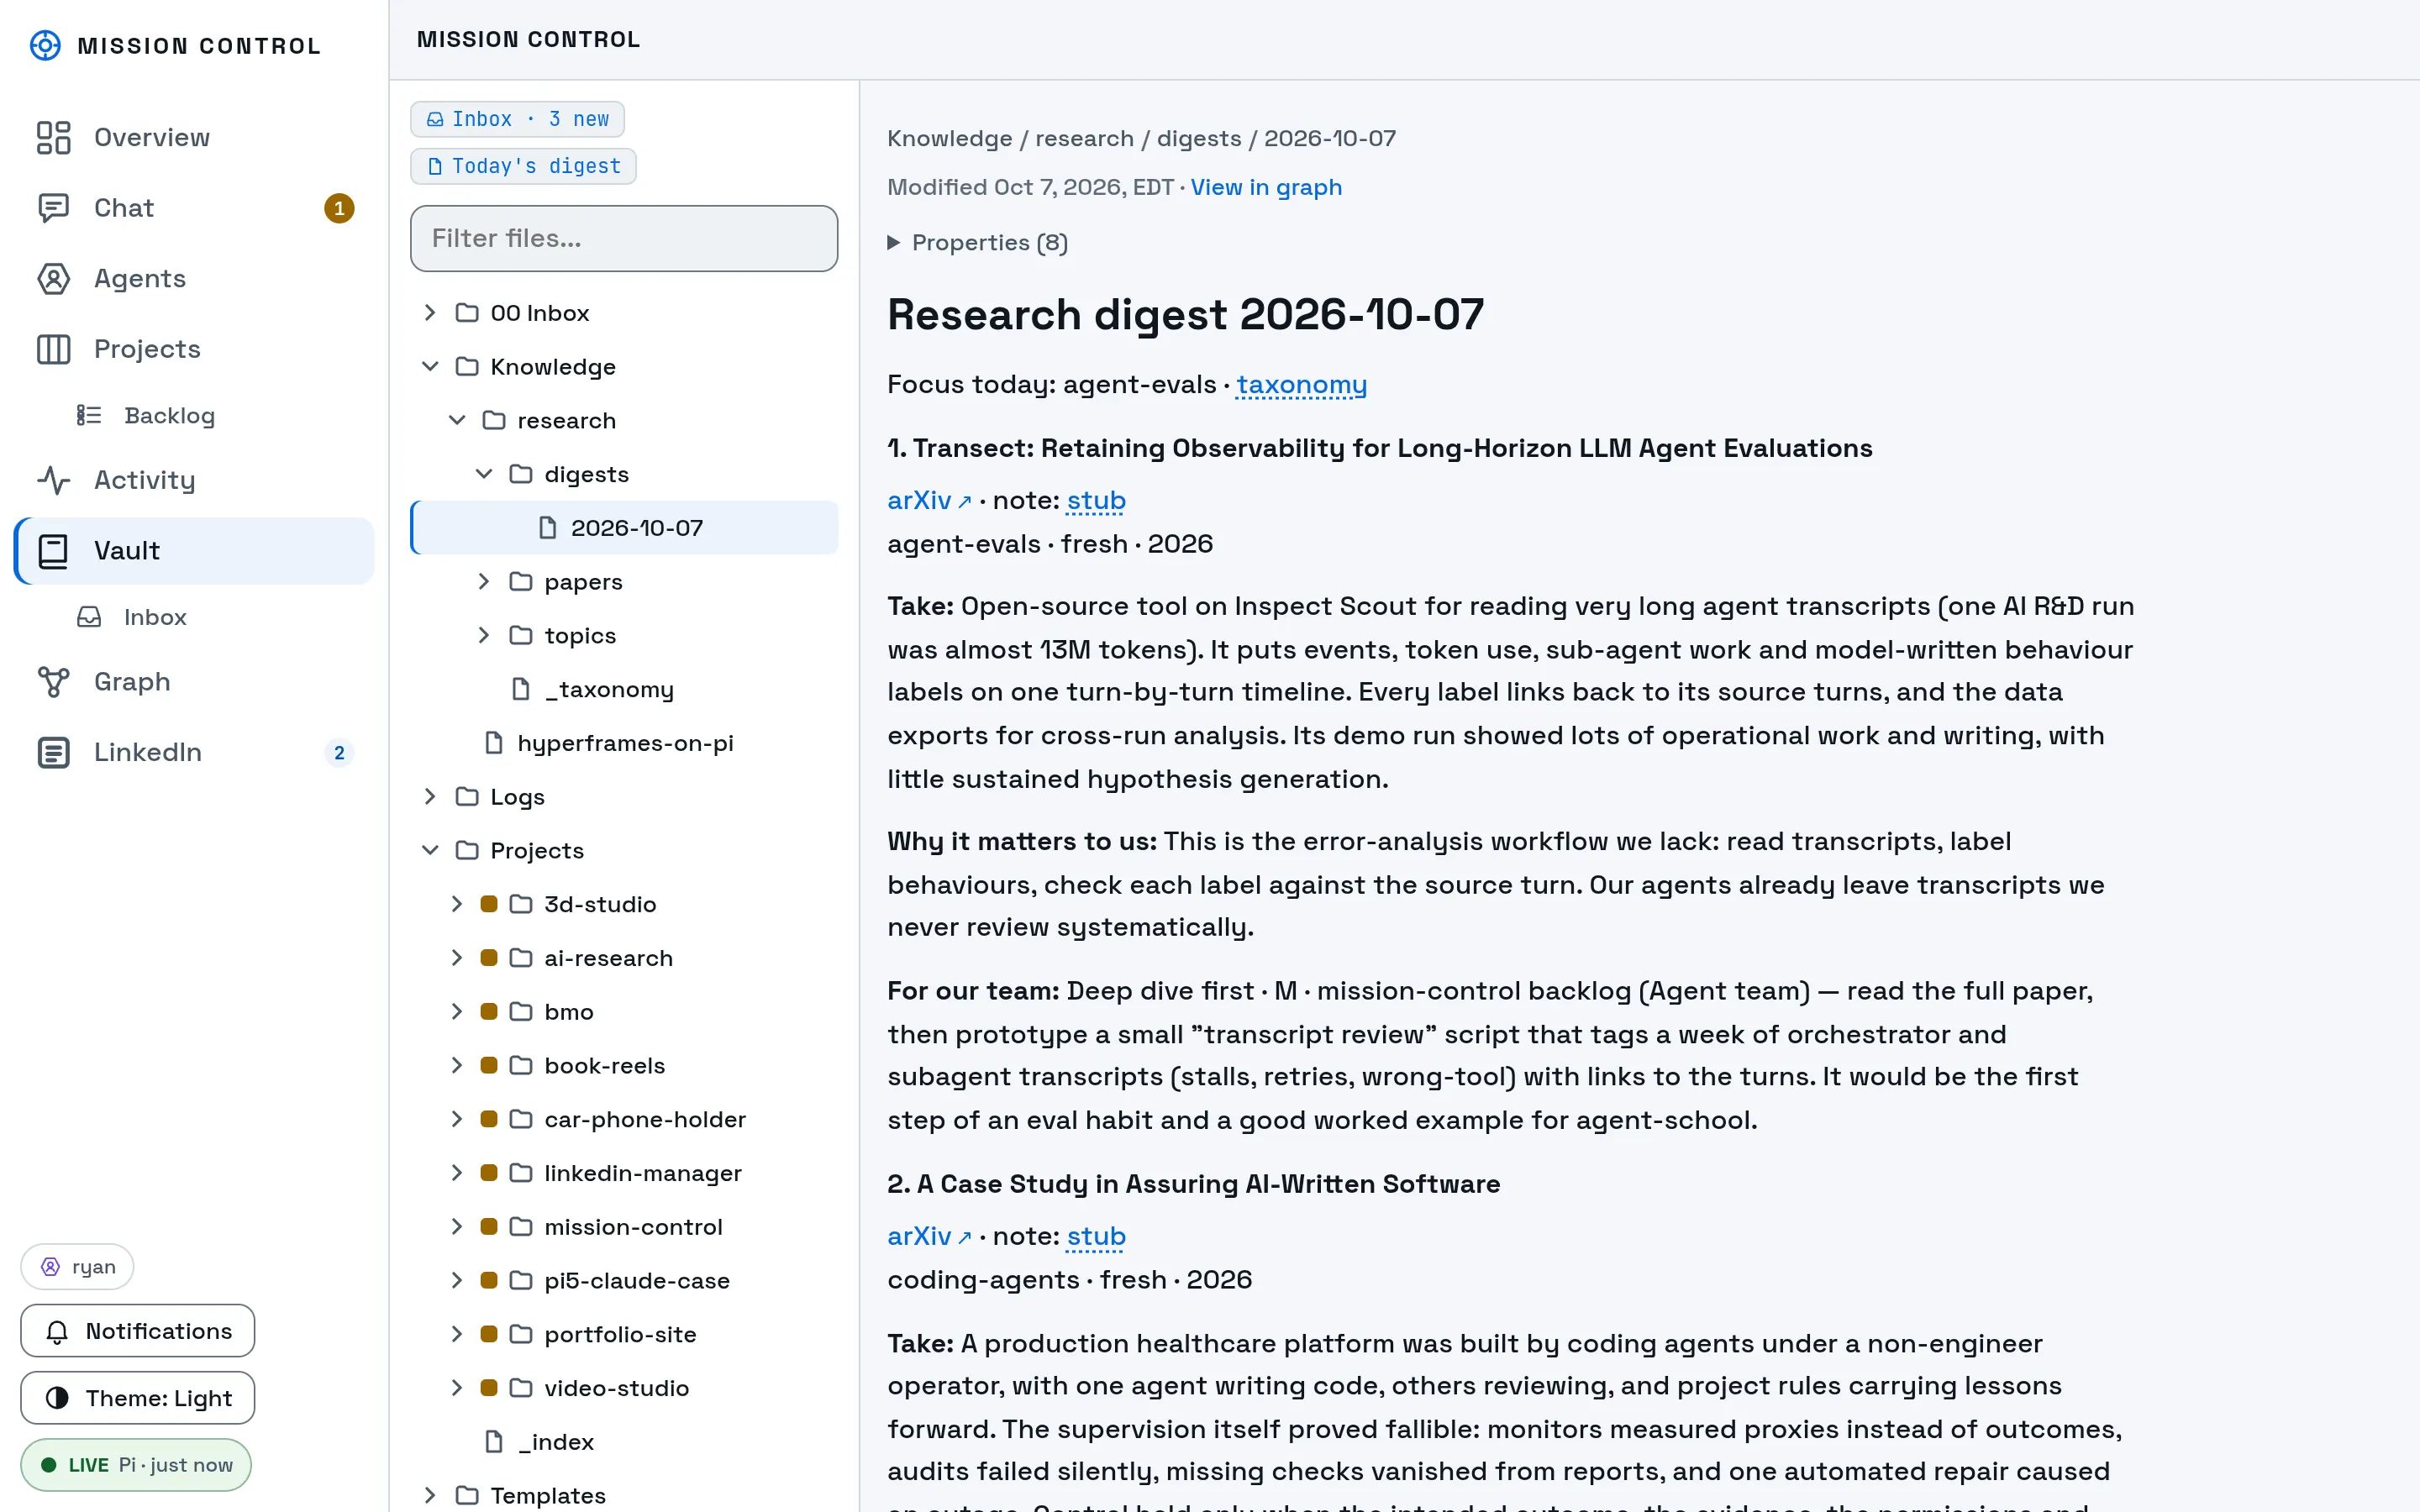Open Today's digest chip
Viewport: 2420px width, 1512px height.
coord(523,166)
